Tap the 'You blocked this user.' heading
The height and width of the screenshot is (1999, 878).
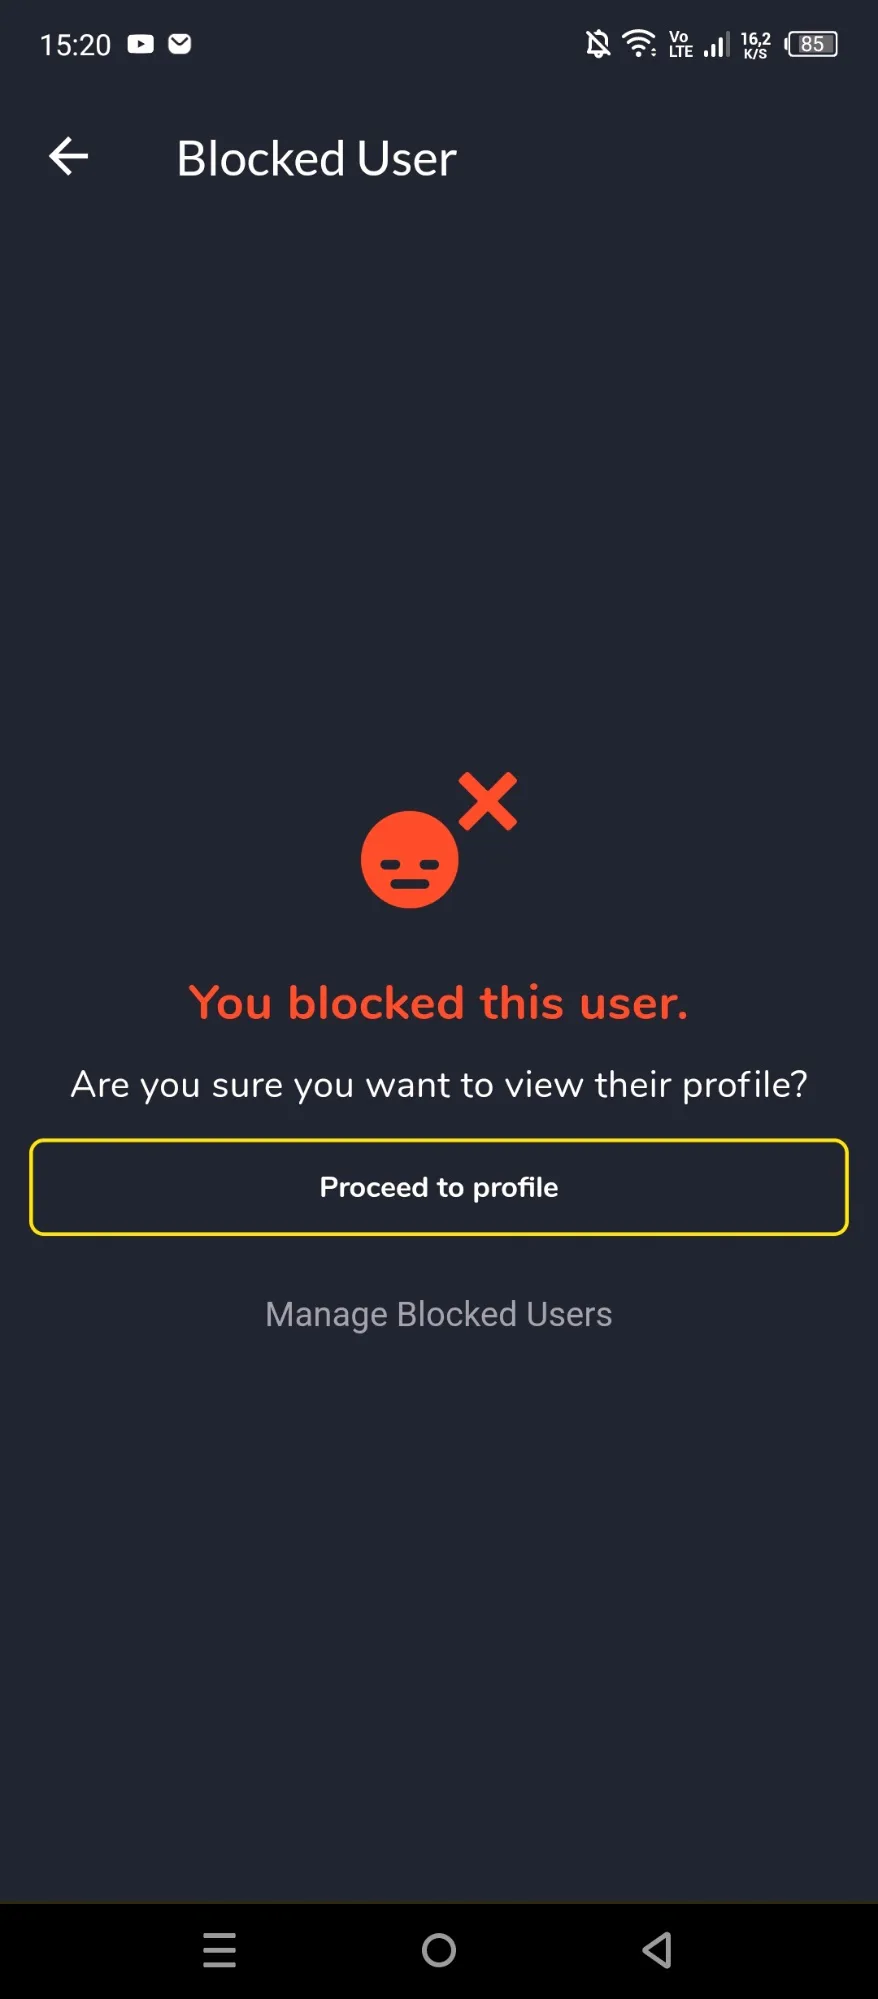[x=439, y=1002]
